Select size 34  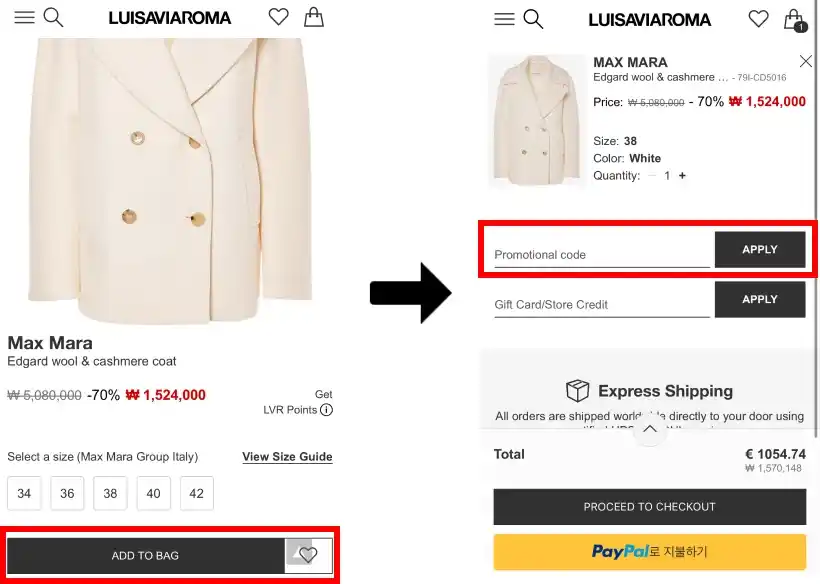pyautogui.click(x=24, y=493)
